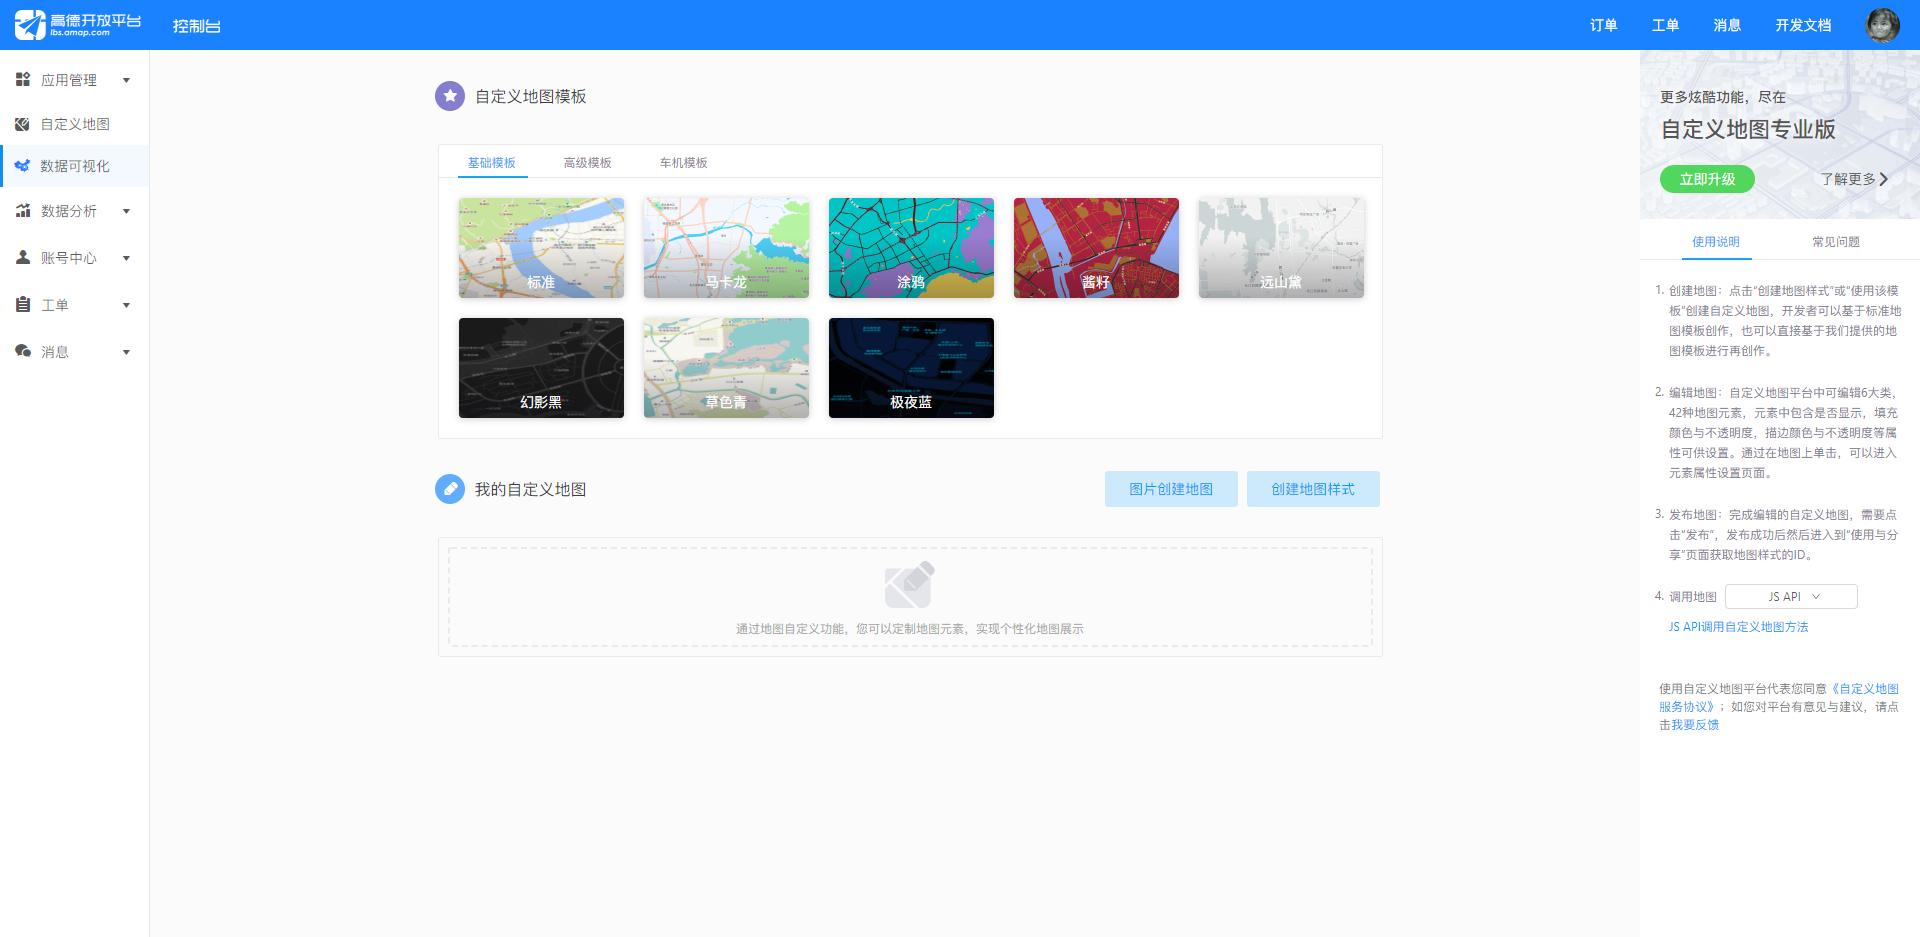1920x937 pixels.
Task: Switch to the 高级模板 tab
Action: point(586,161)
